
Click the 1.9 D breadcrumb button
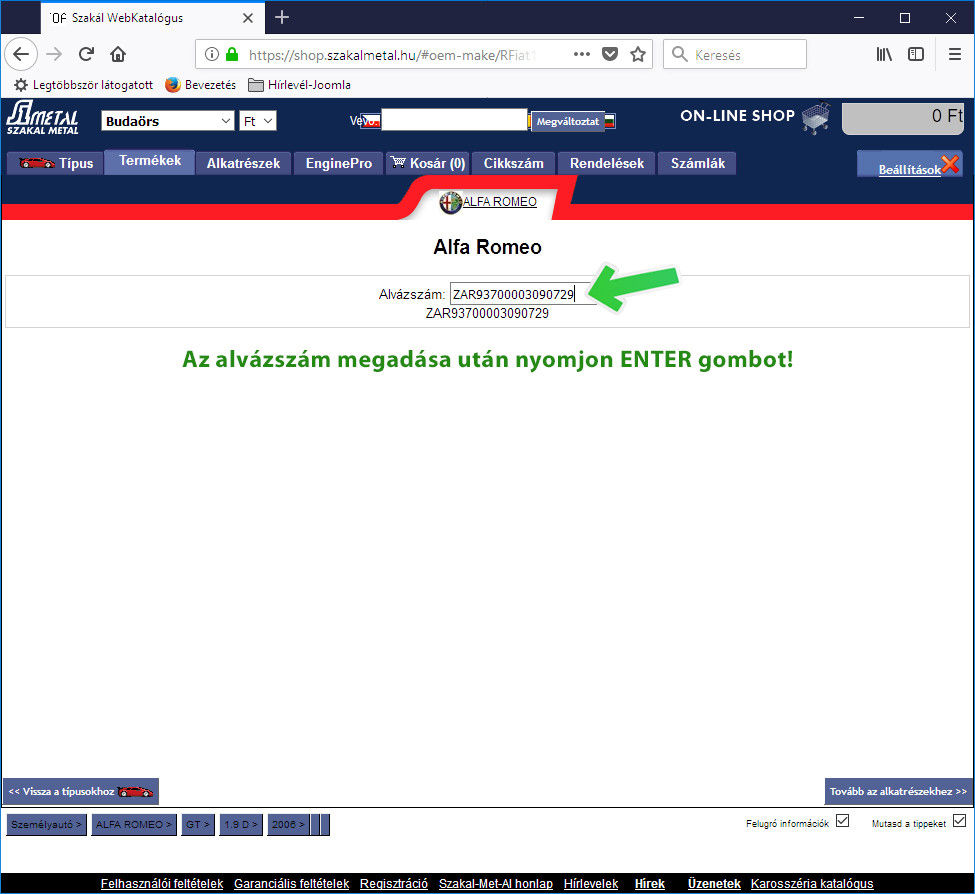pos(241,824)
